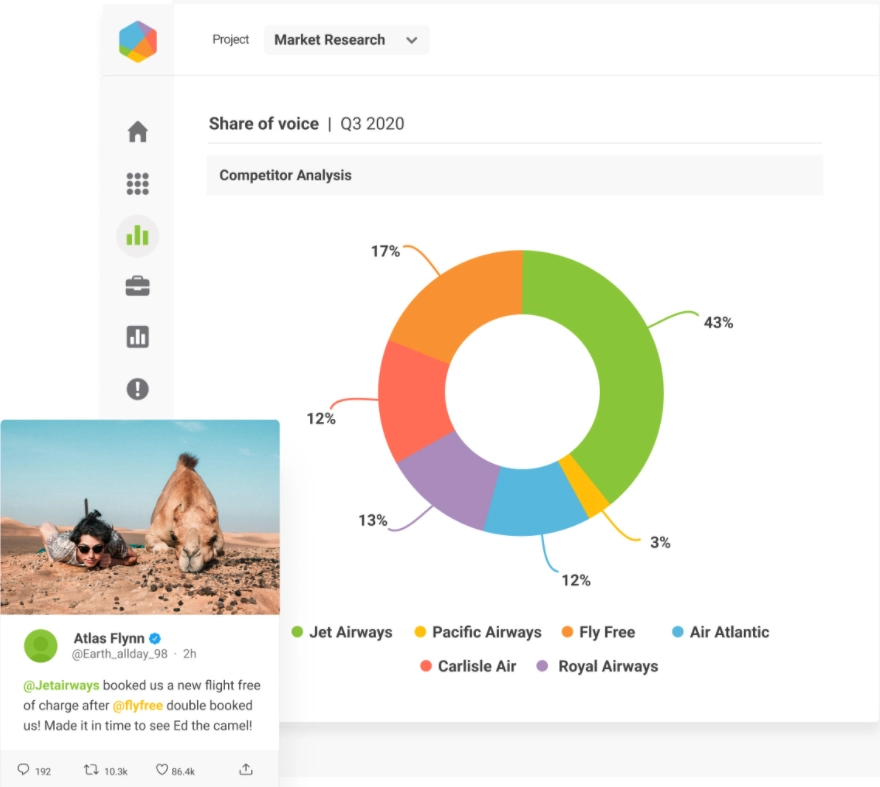Viewport: 880px width, 787px height.
Task: Click the colorful hexagon app logo
Action: (x=137, y=43)
